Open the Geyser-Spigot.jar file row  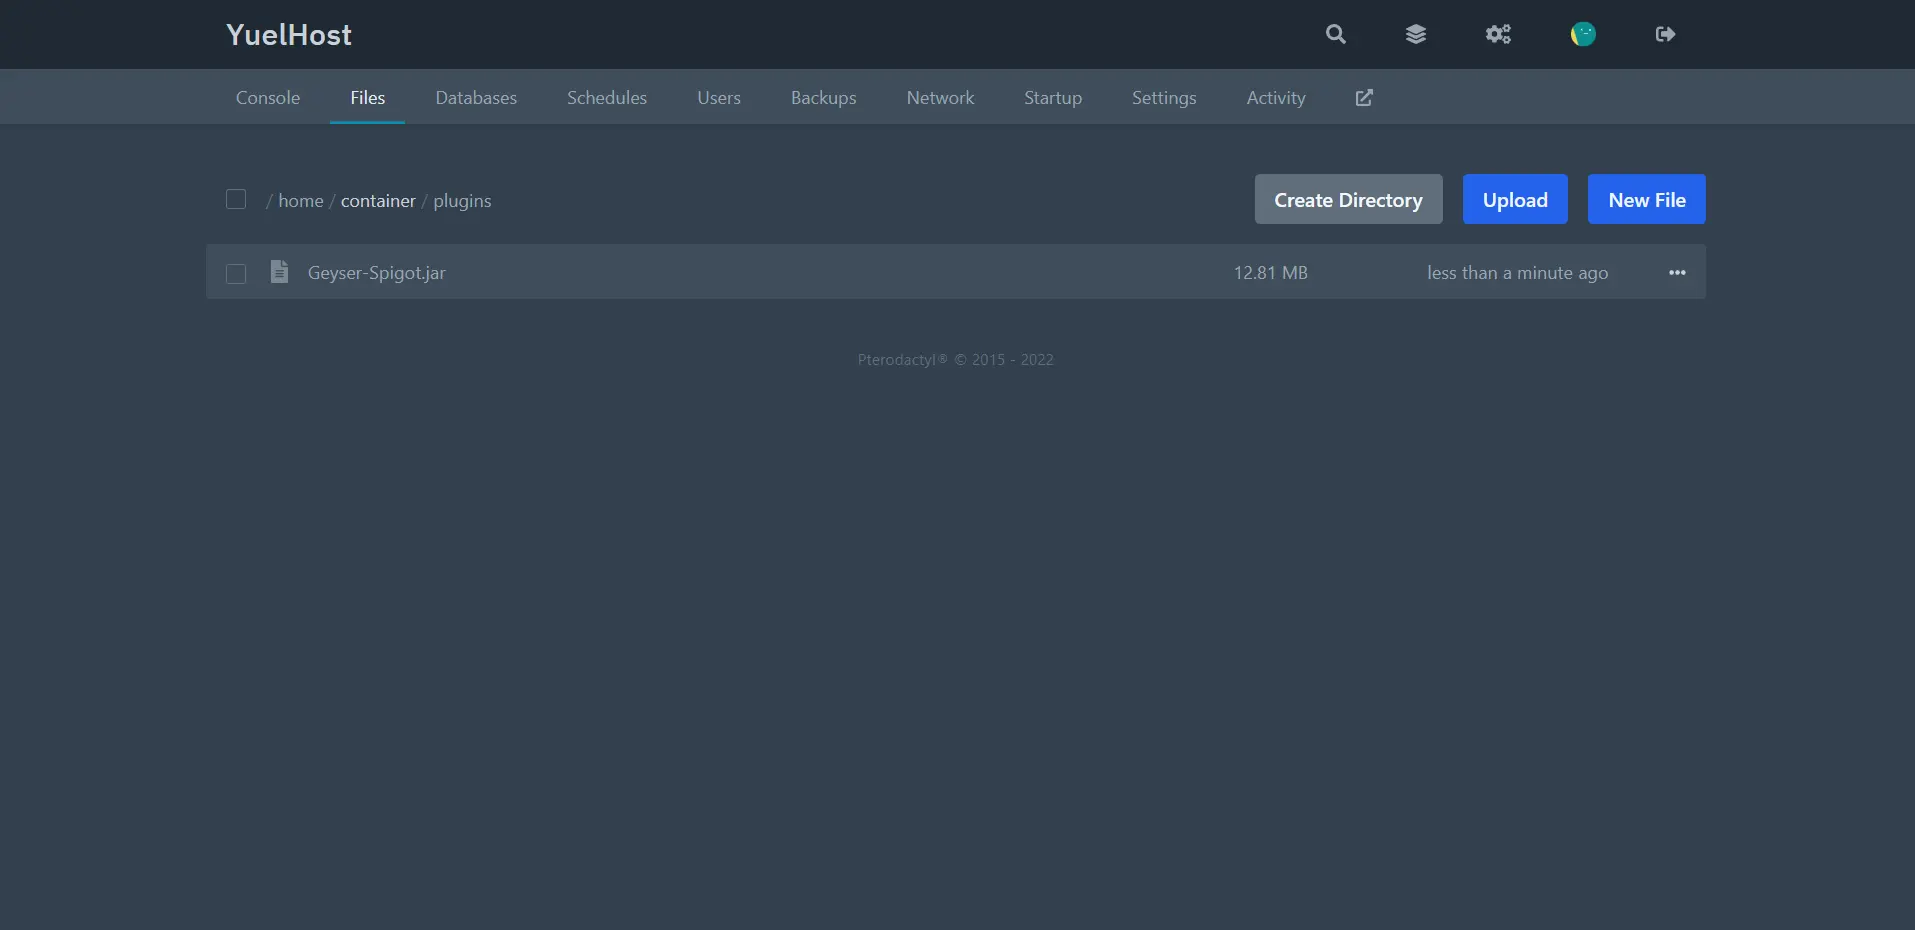(x=377, y=273)
